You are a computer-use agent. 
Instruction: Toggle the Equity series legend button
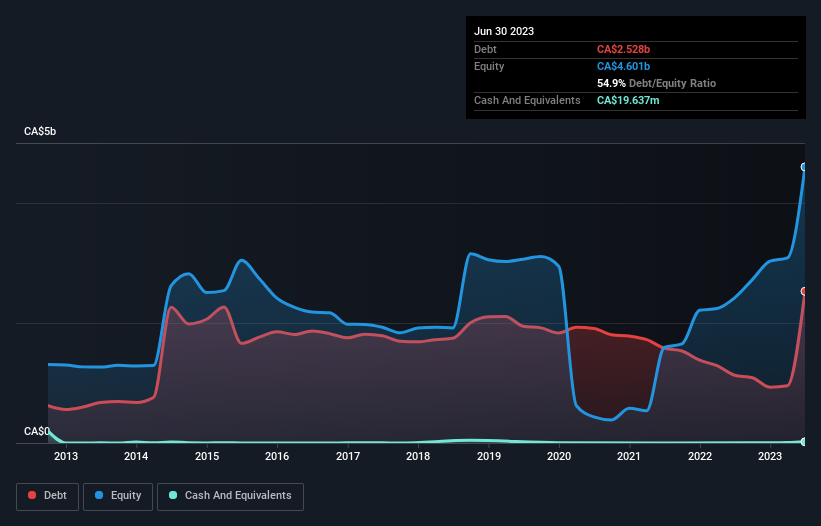click(x=118, y=496)
